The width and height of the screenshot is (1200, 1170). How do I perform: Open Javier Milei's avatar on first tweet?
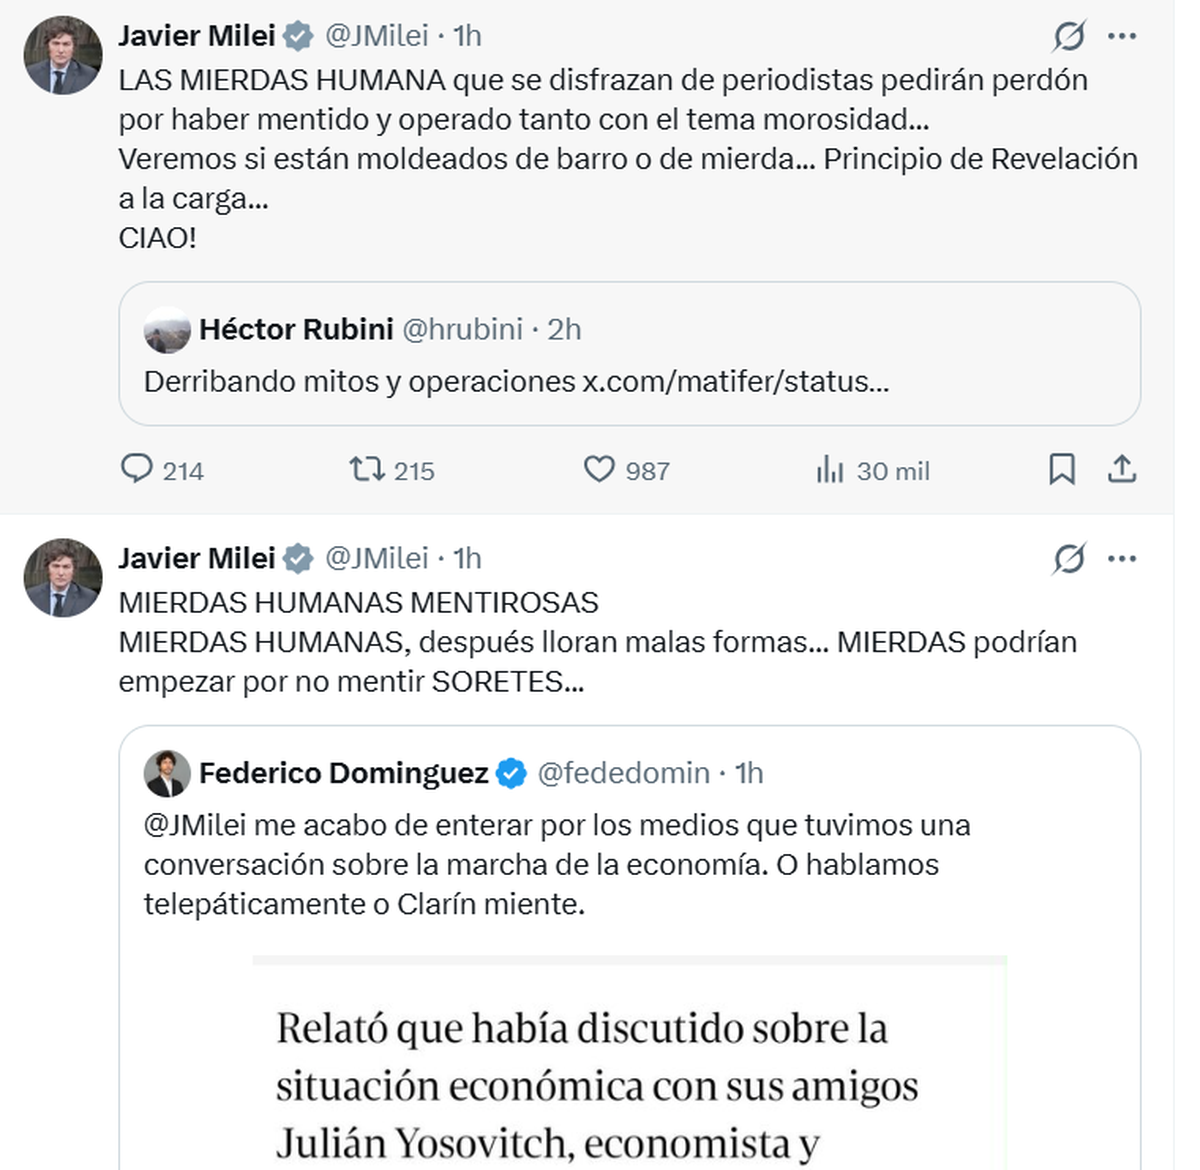click(x=63, y=55)
